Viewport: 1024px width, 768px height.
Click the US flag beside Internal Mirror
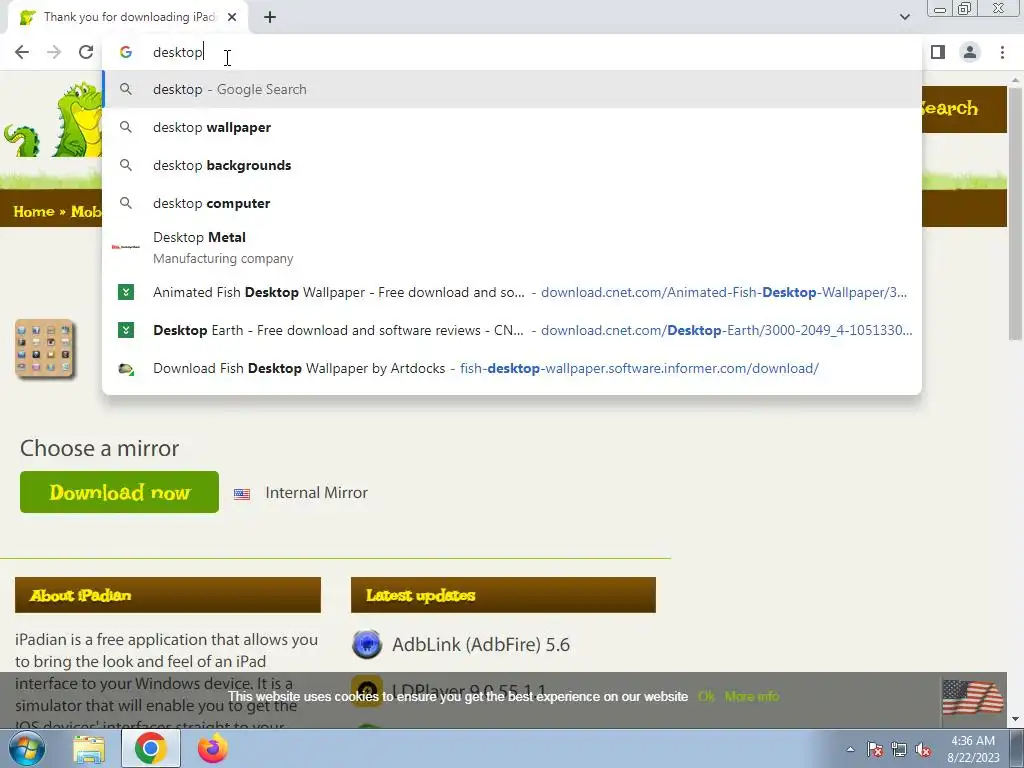(x=242, y=494)
